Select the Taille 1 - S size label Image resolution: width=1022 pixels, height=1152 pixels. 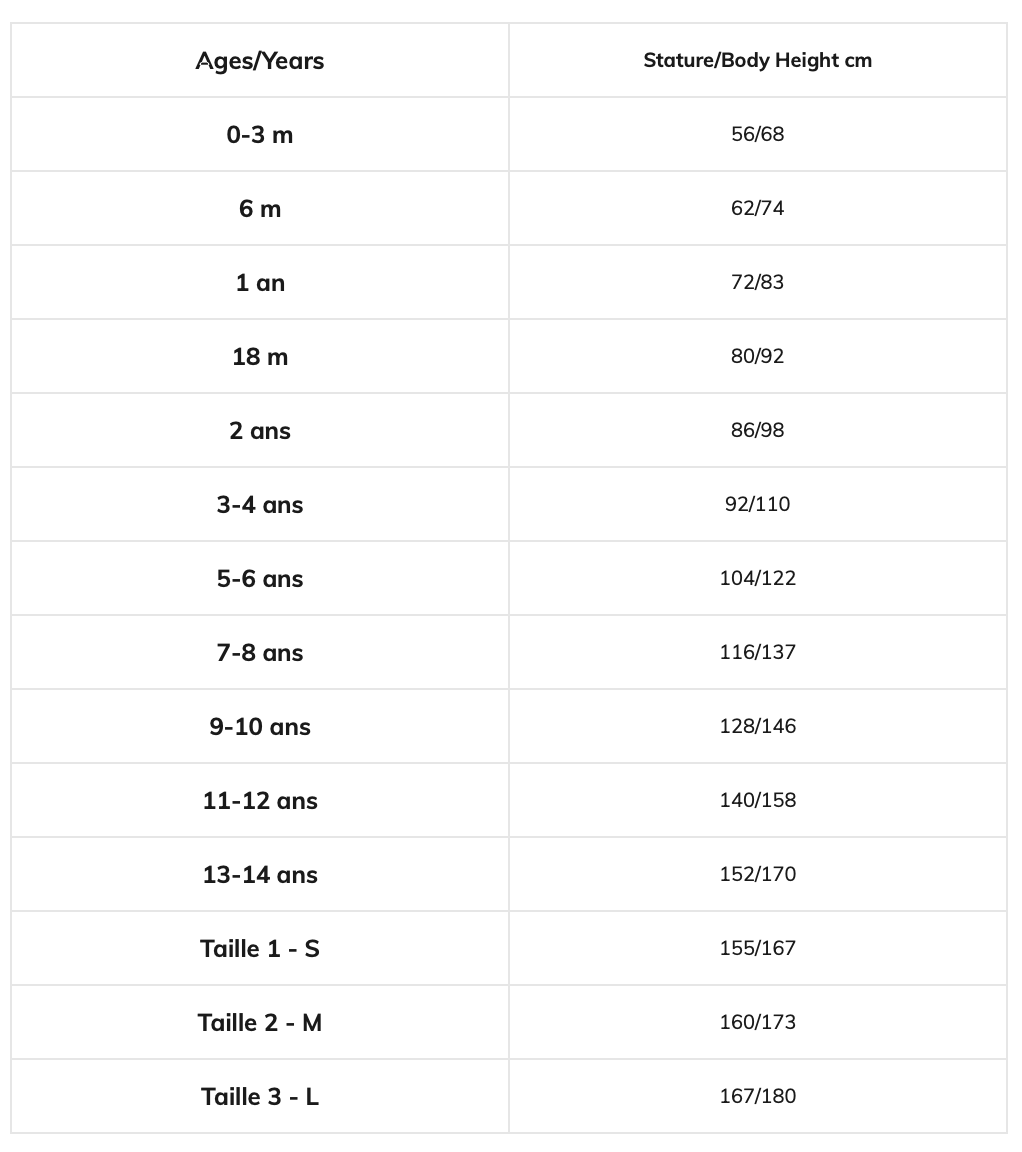(x=260, y=949)
